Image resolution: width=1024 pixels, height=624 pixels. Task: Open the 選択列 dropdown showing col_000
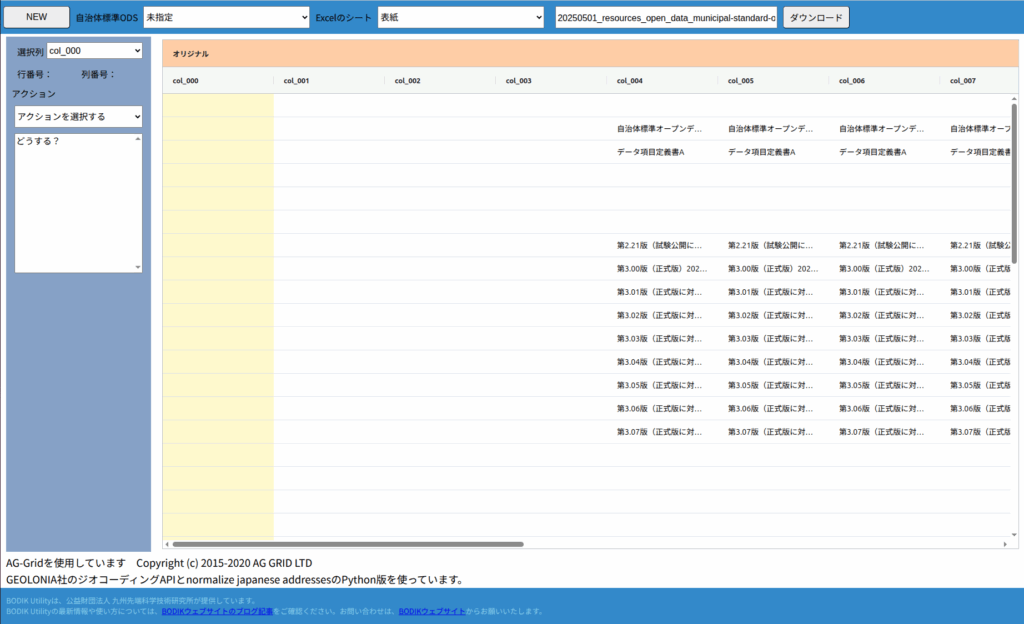click(x=94, y=51)
